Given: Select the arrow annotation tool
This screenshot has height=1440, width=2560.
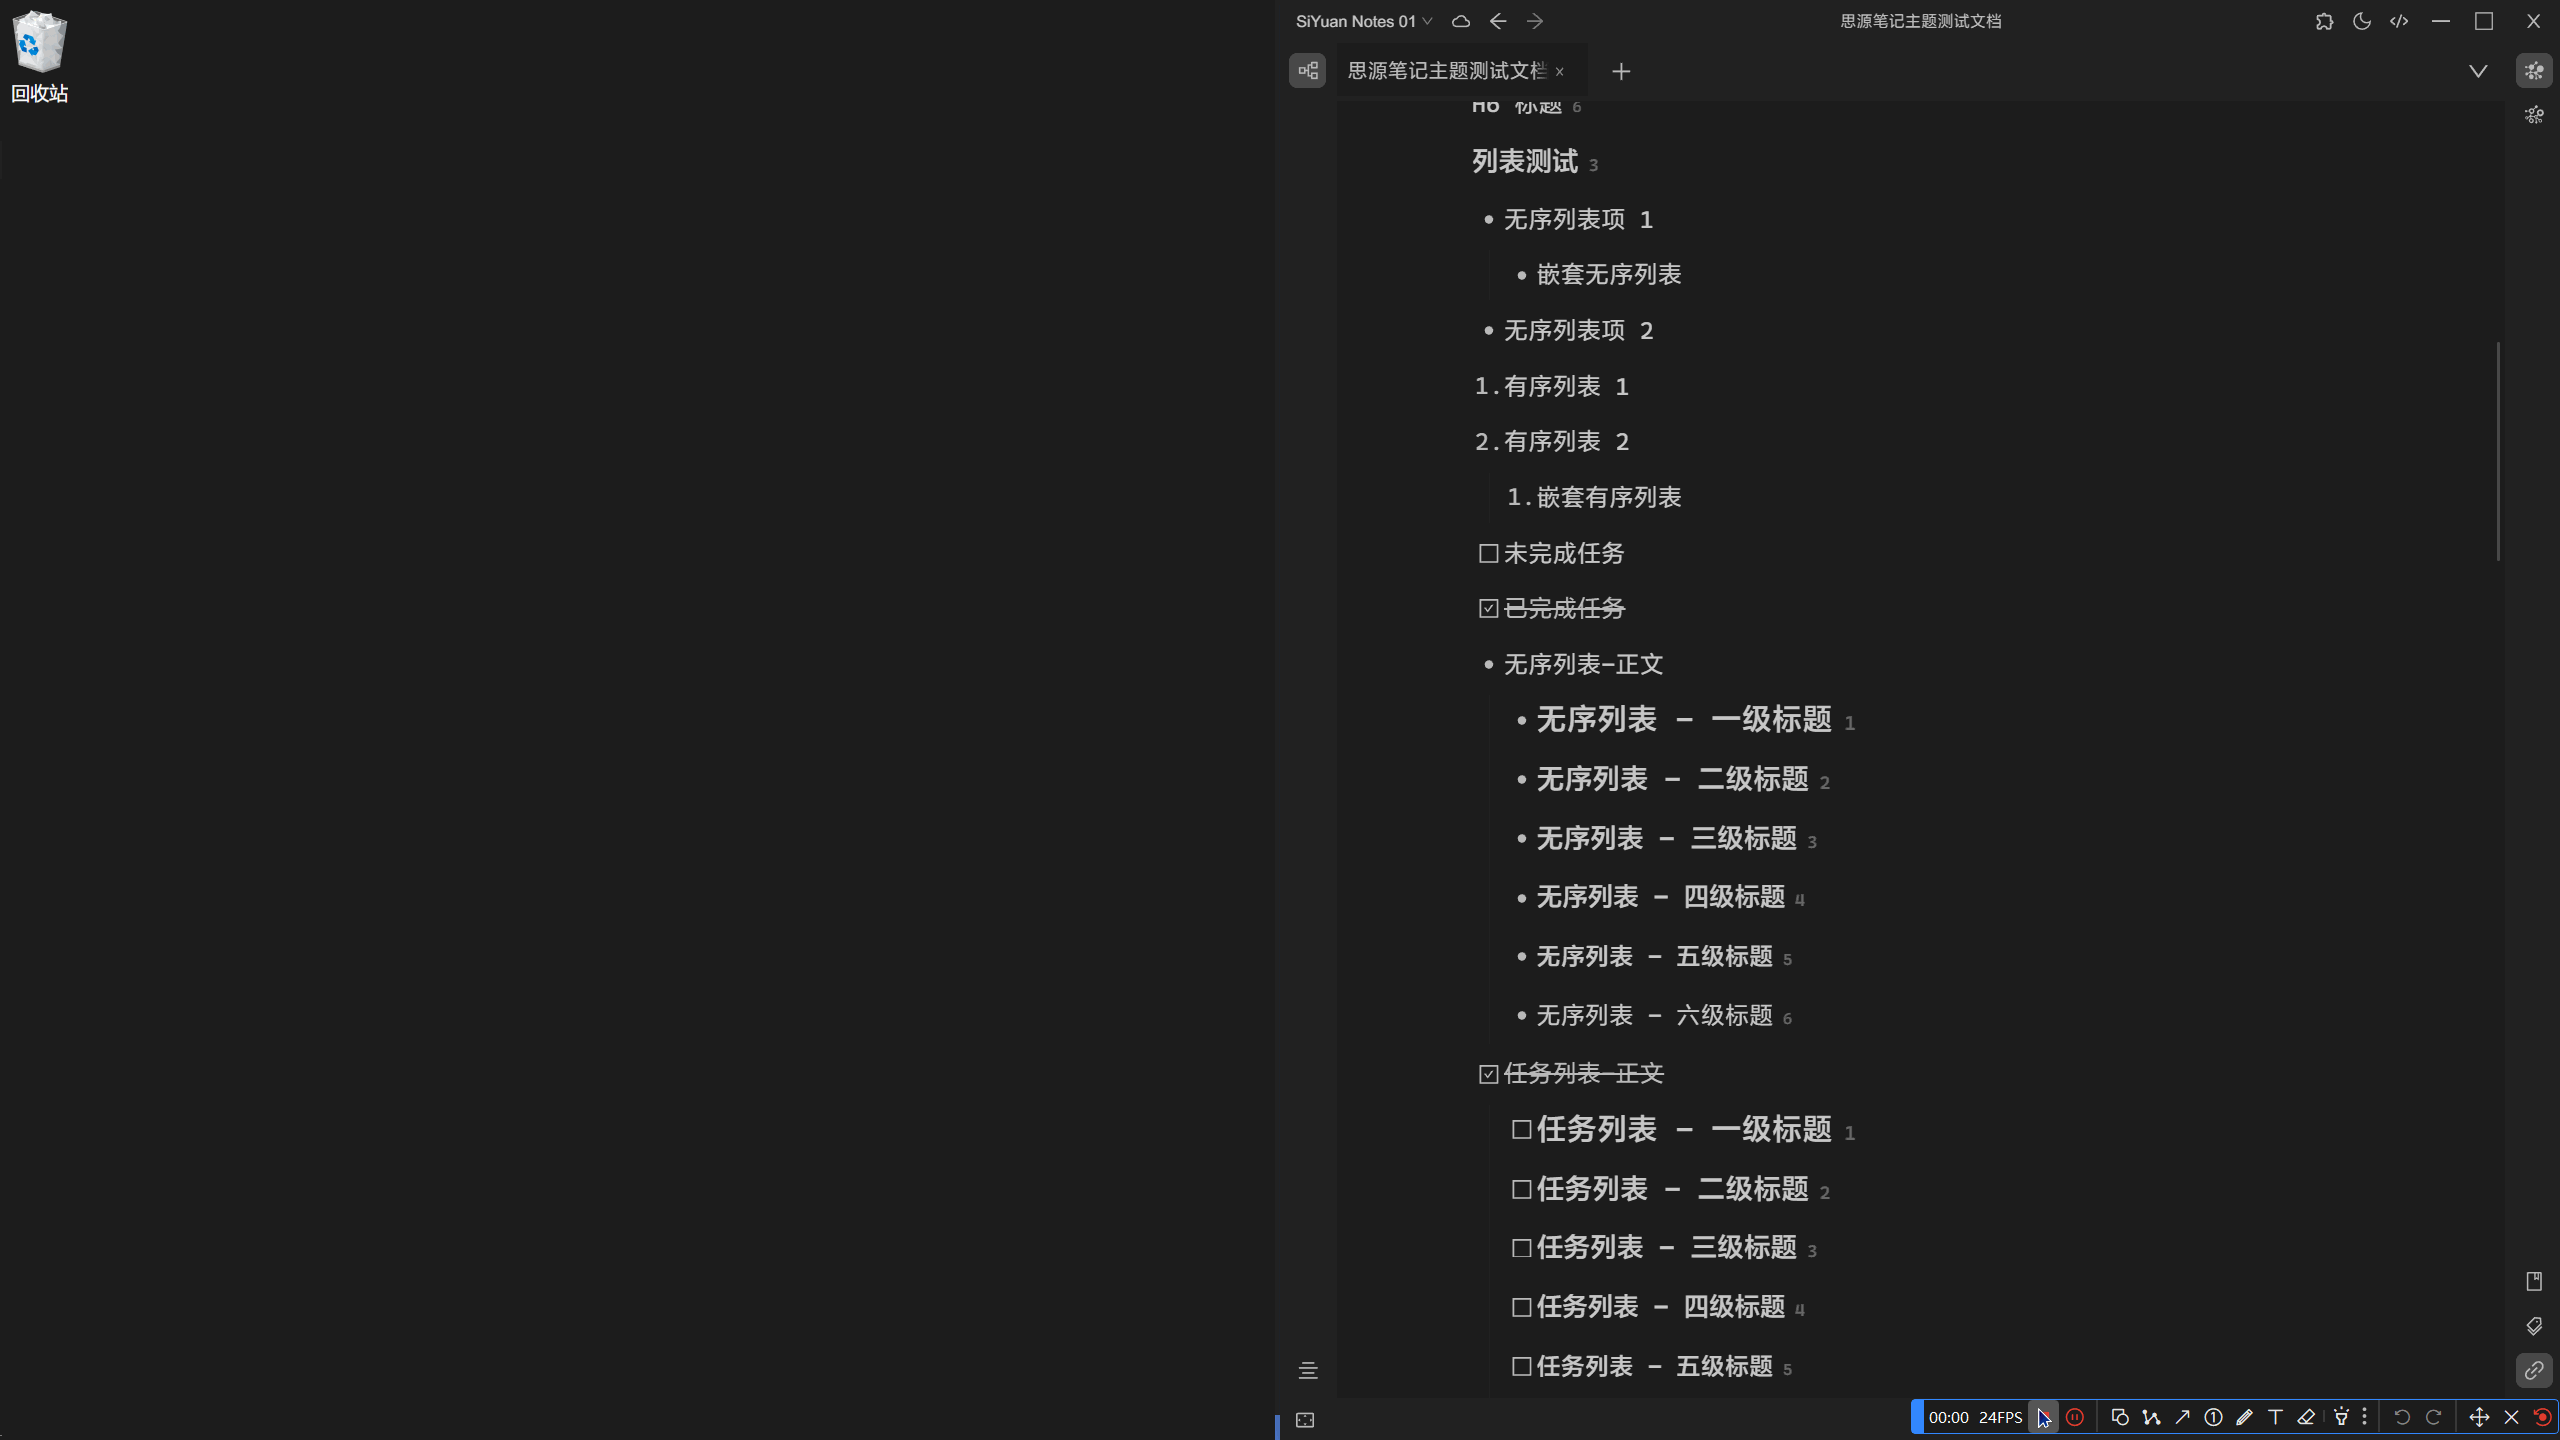Looking at the screenshot, I should [2183, 1417].
